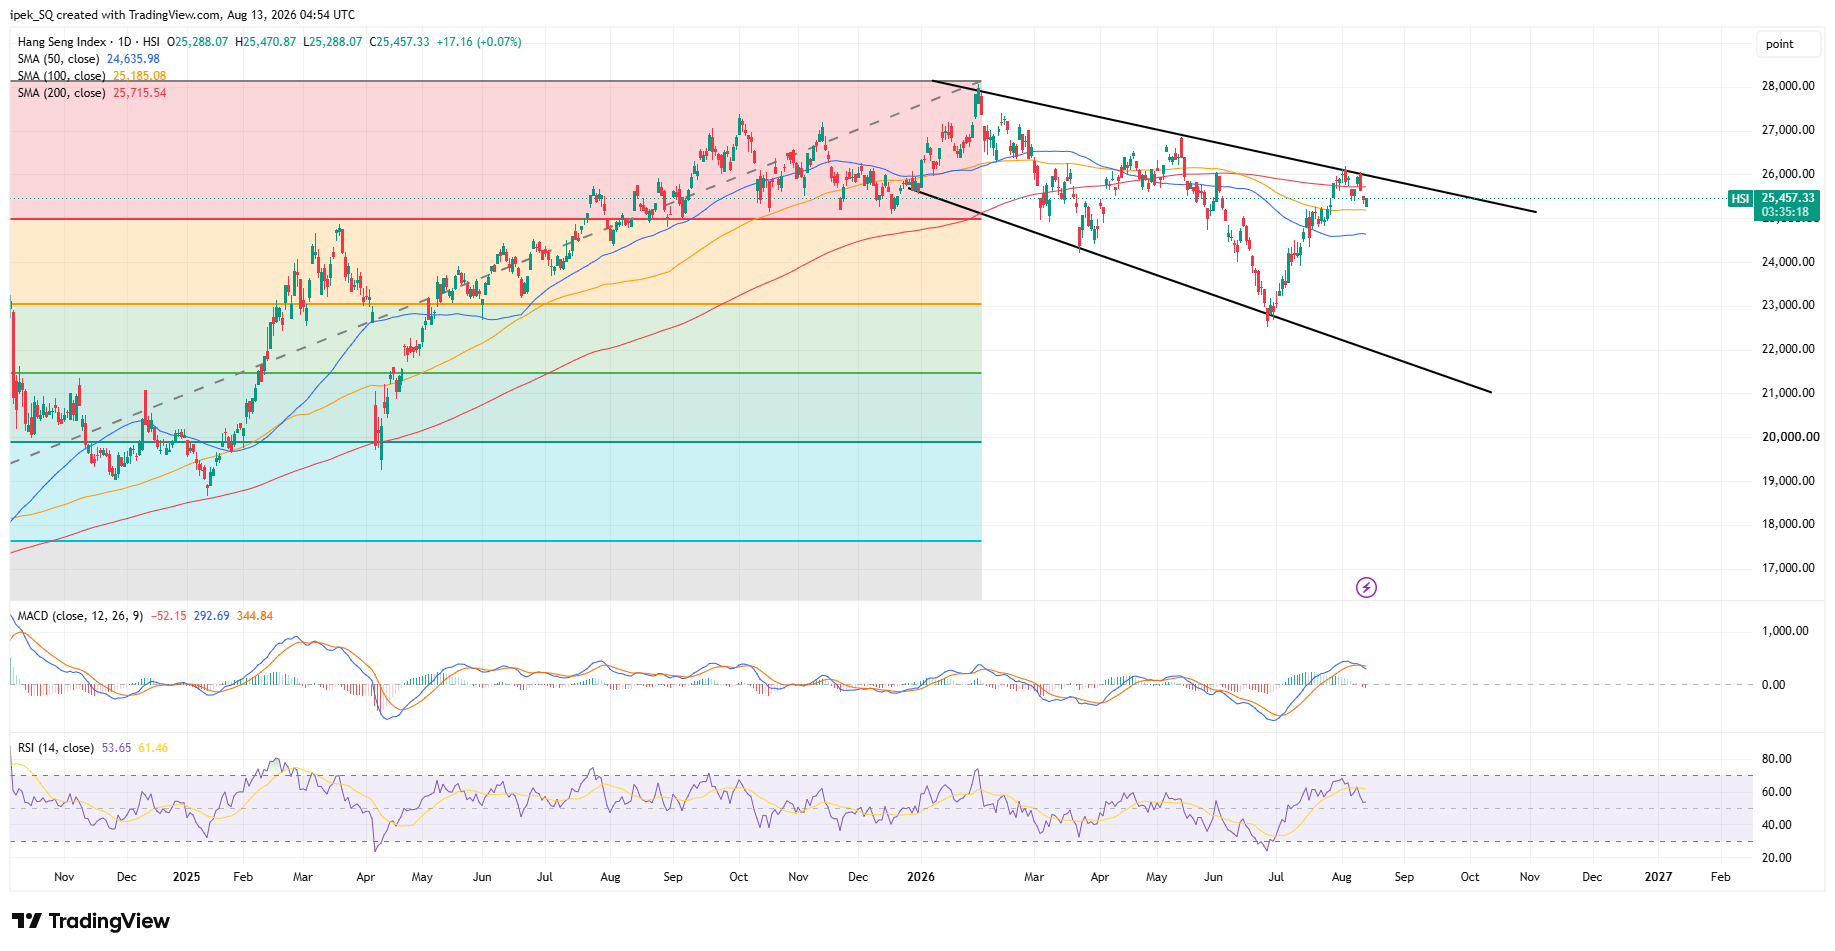Click the 2027 year label on the time axis

click(1658, 877)
